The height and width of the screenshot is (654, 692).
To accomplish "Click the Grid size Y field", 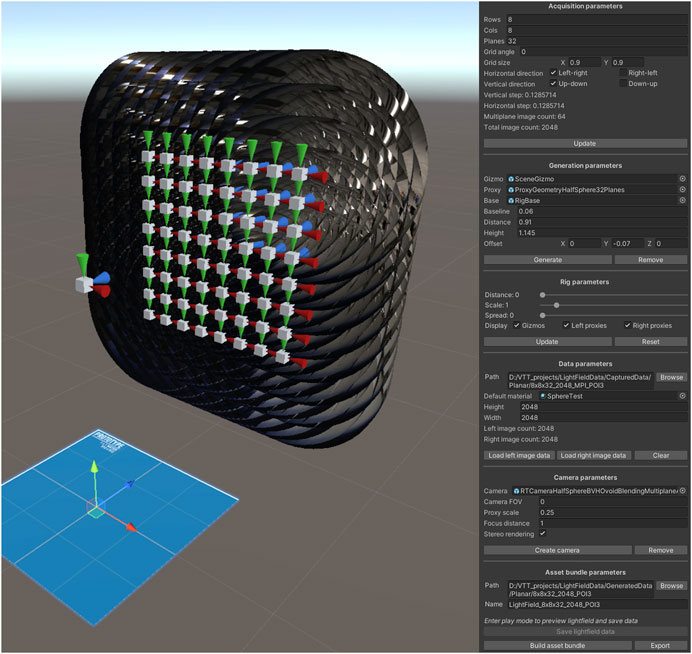I will (627, 63).
